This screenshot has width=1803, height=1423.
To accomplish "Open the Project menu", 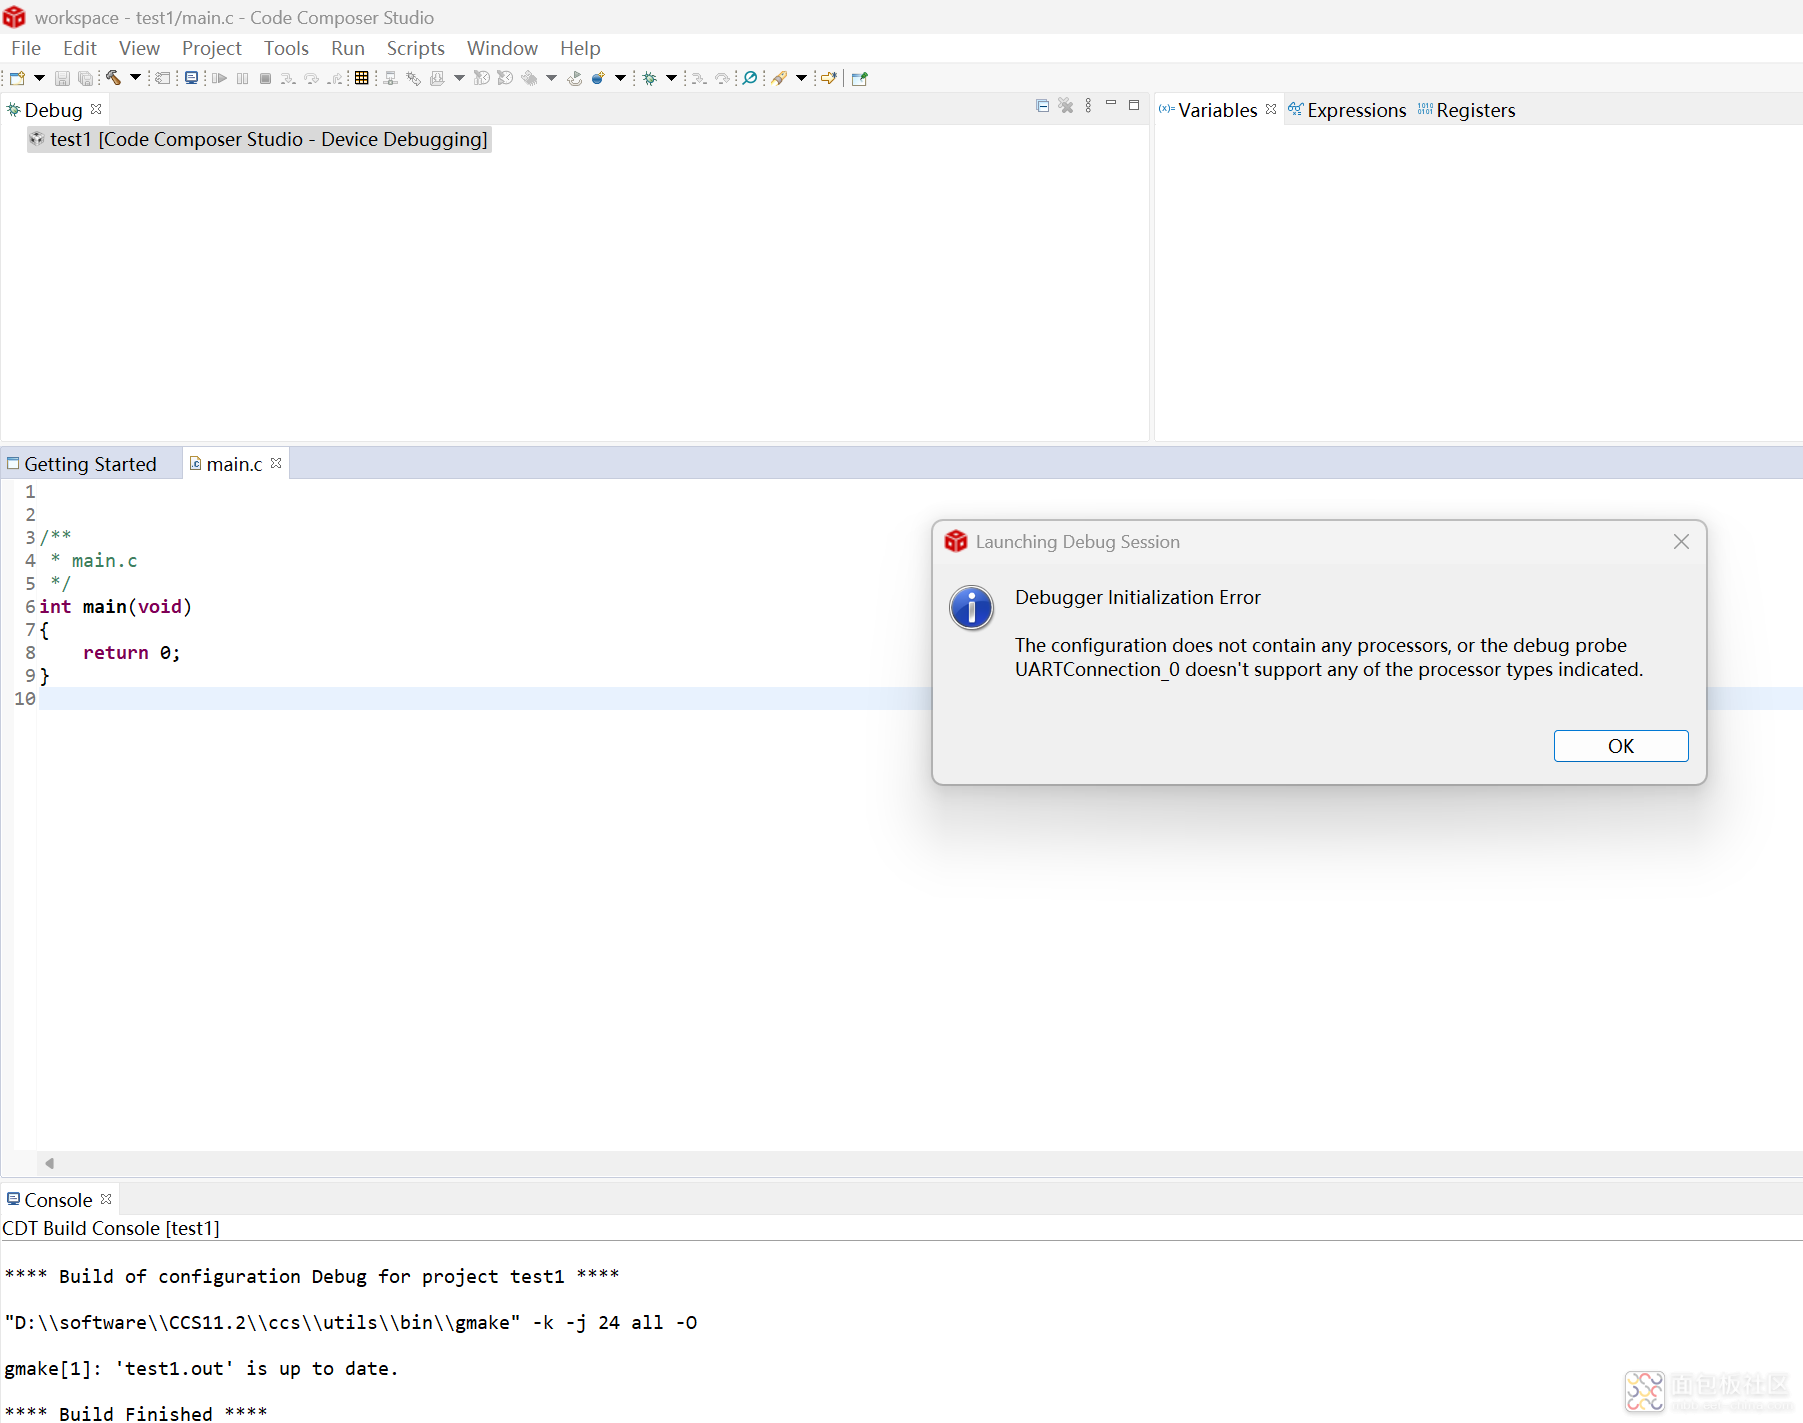I will pyautogui.click(x=212, y=48).
